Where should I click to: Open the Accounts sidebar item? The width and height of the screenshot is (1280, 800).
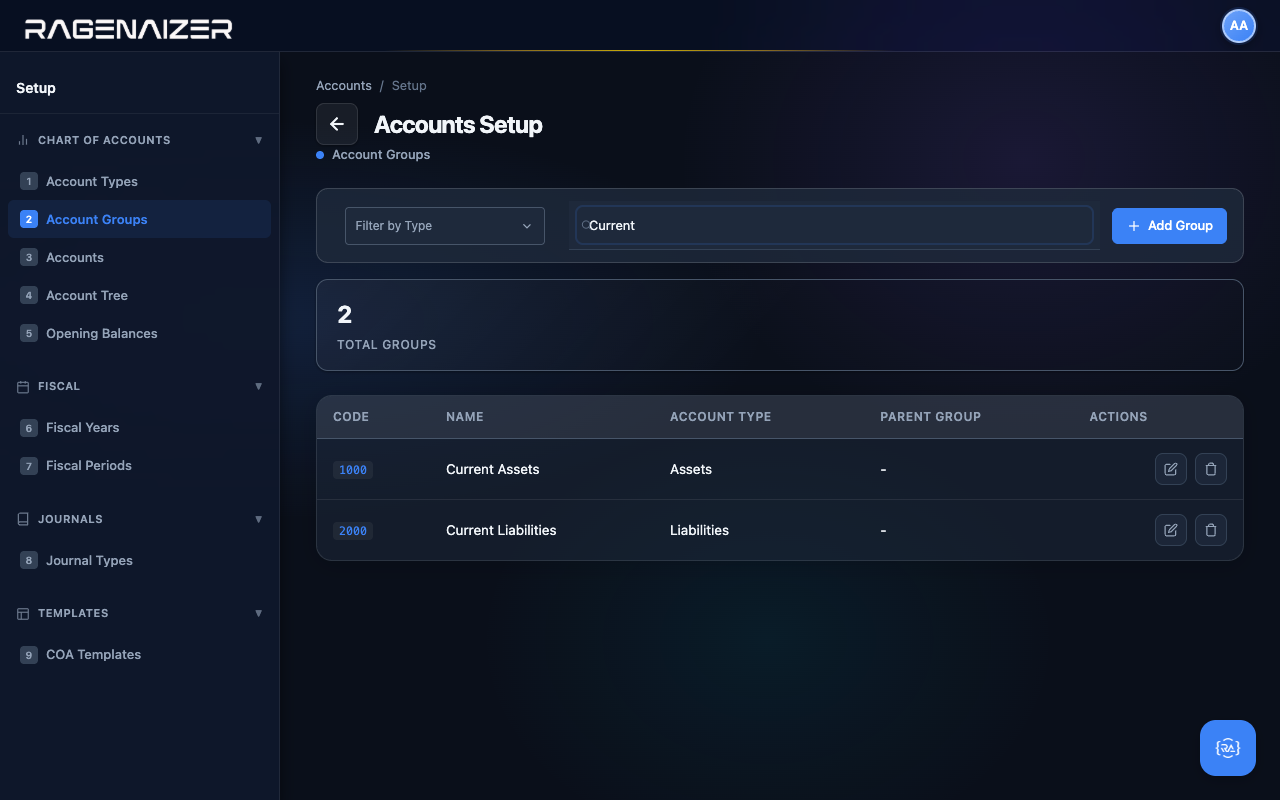click(139, 257)
